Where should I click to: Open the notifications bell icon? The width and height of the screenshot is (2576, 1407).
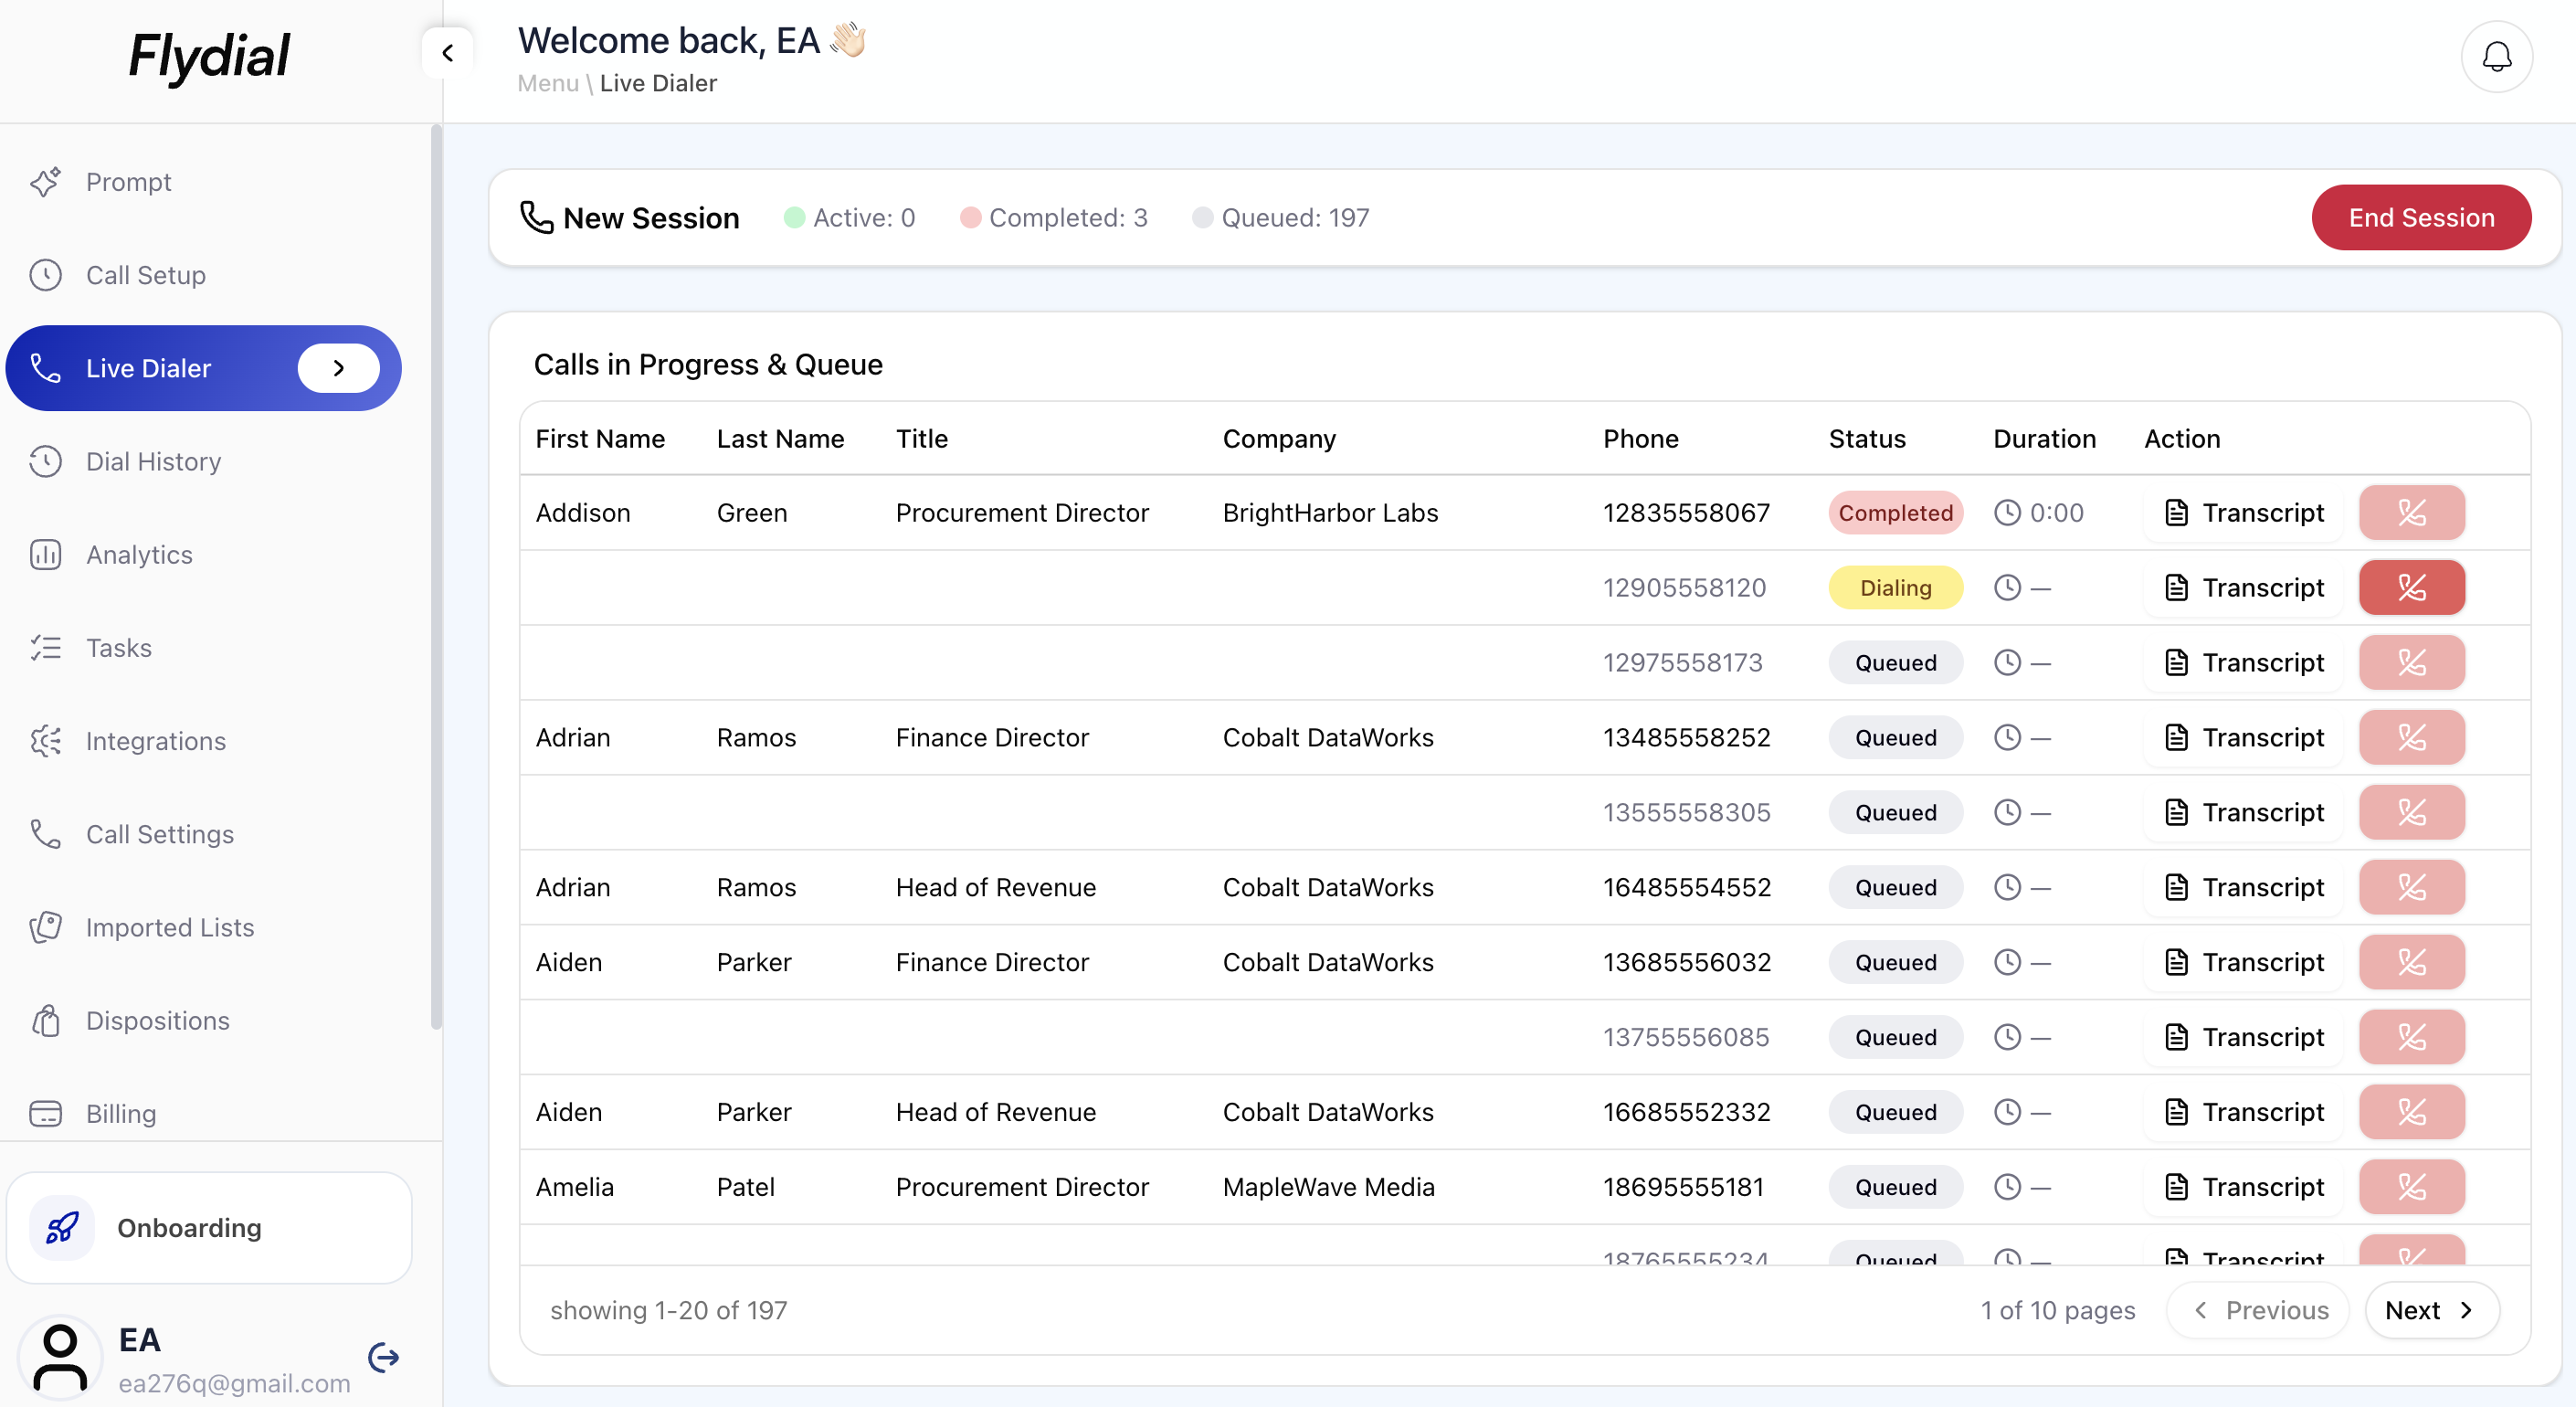pos(2496,57)
